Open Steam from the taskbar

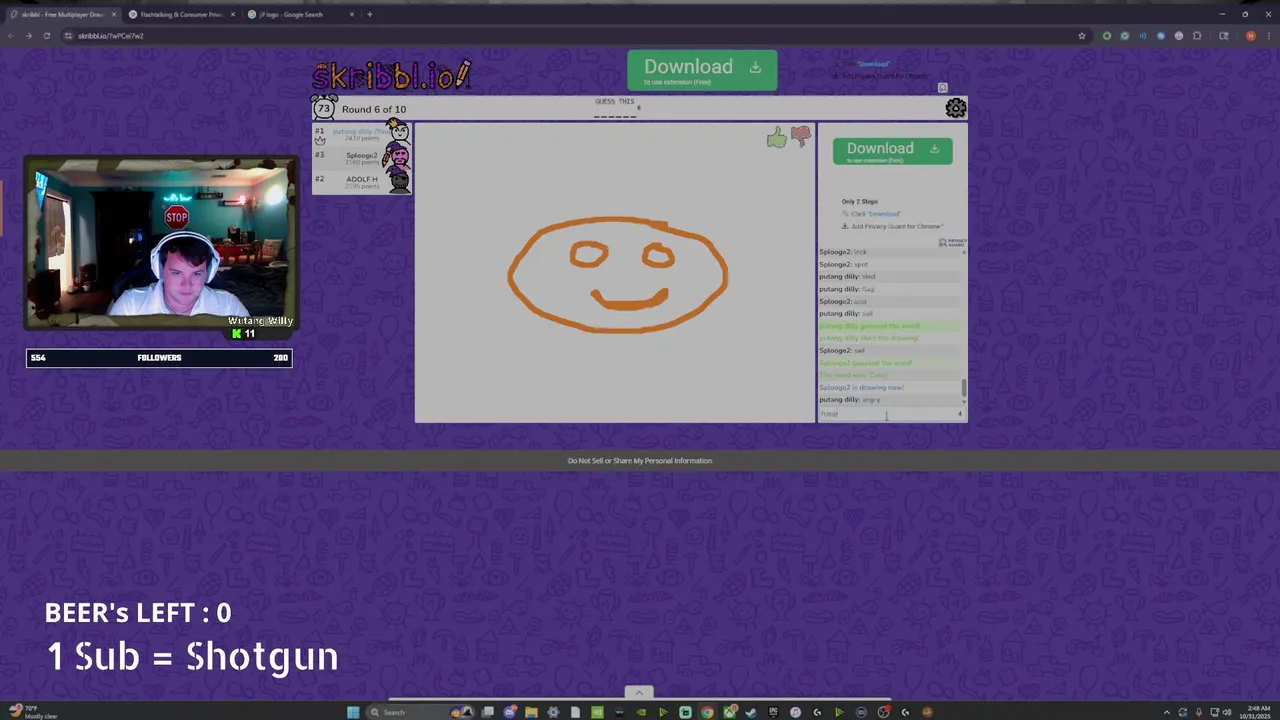pos(751,712)
